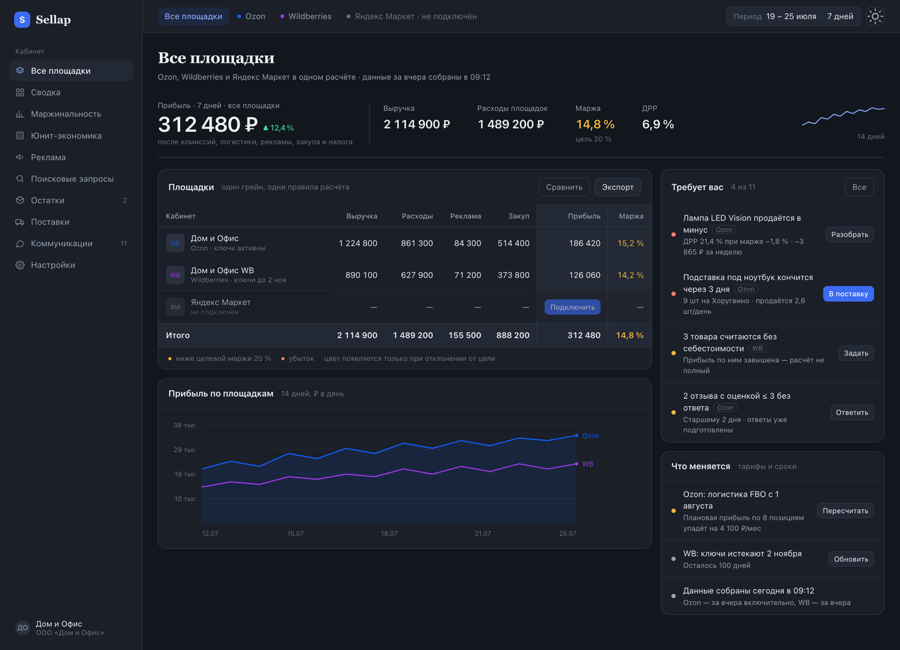Click the ЯМ badge of Яндекс Маркет
Viewport: 900px width, 650px height.
(x=175, y=307)
